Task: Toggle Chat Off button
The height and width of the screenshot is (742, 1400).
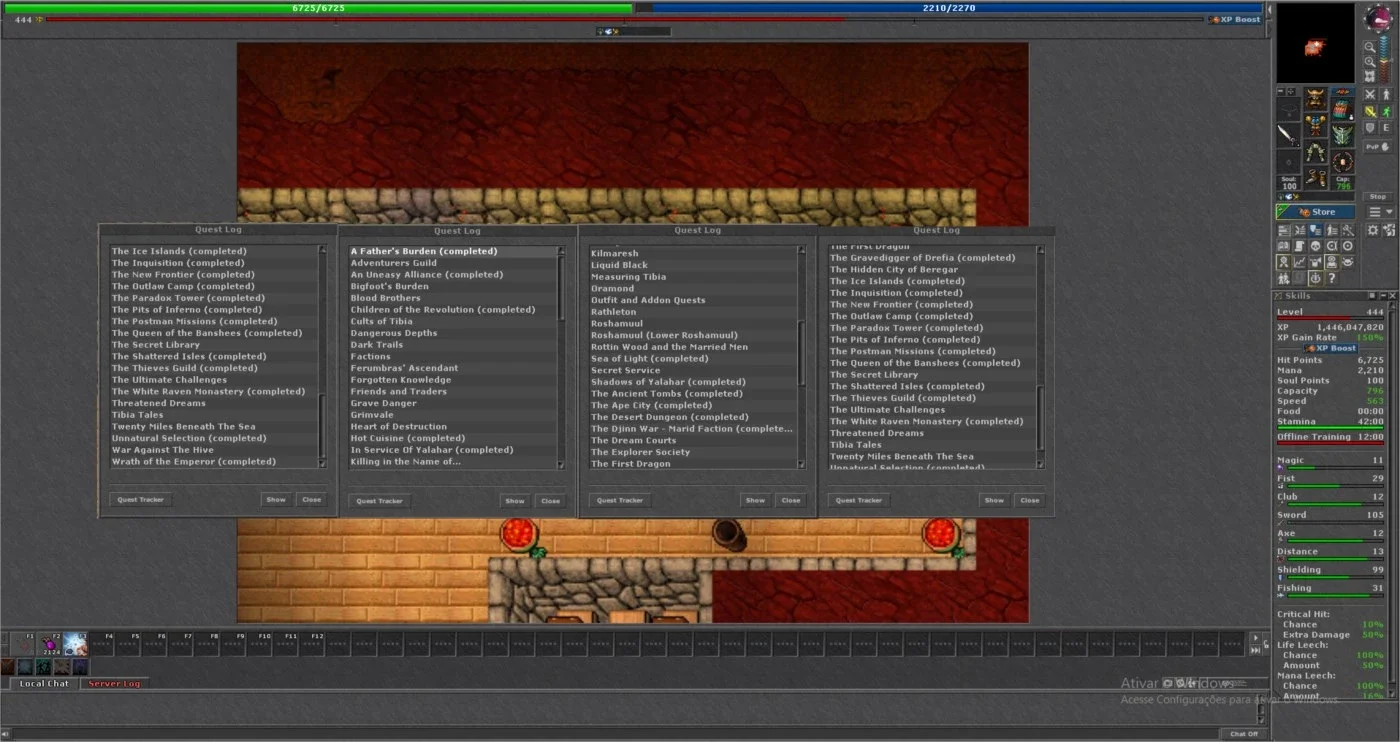Action: [x=1244, y=734]
